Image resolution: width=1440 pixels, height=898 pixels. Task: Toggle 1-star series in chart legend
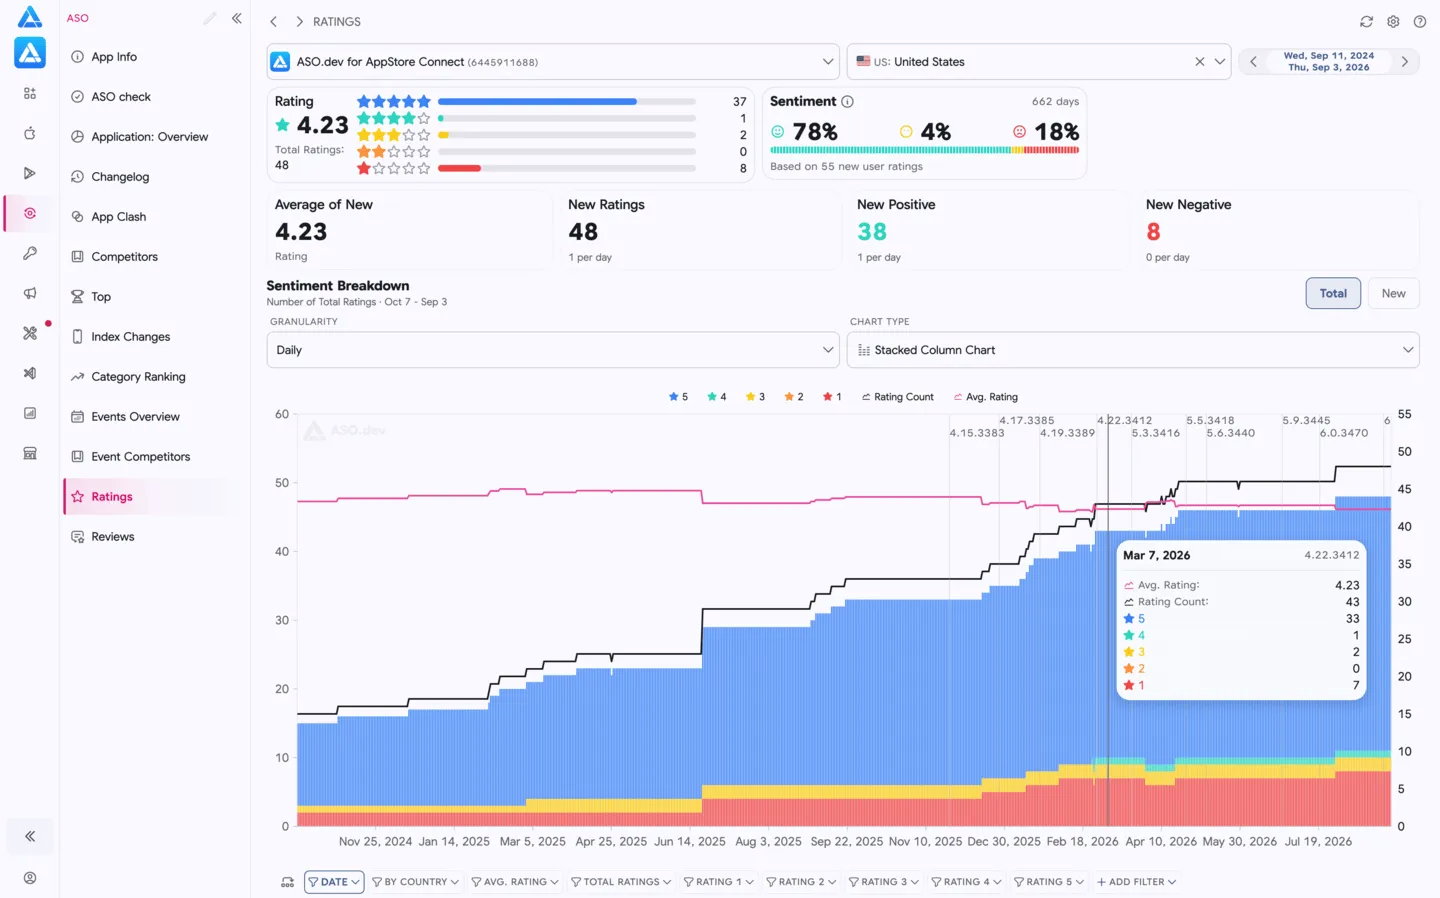point(832,397)
